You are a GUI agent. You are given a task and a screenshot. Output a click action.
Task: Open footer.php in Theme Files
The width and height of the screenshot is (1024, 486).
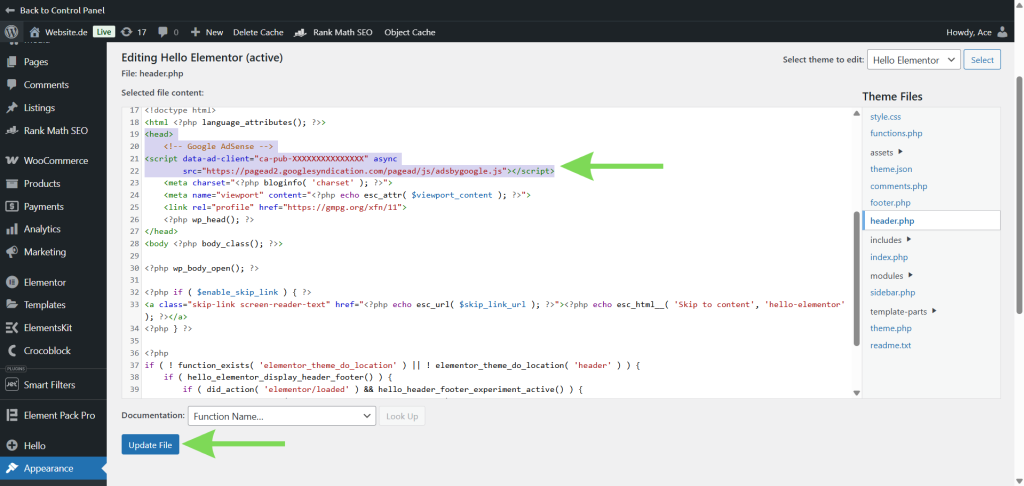click(890, 203)
